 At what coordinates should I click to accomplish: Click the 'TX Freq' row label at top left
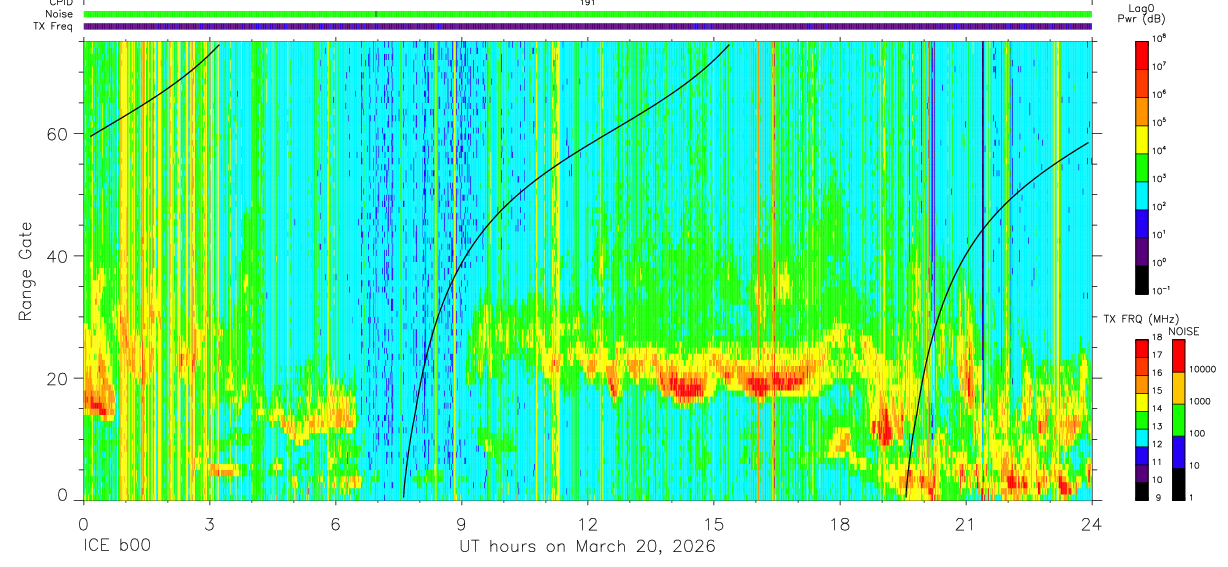pos(53,26)
